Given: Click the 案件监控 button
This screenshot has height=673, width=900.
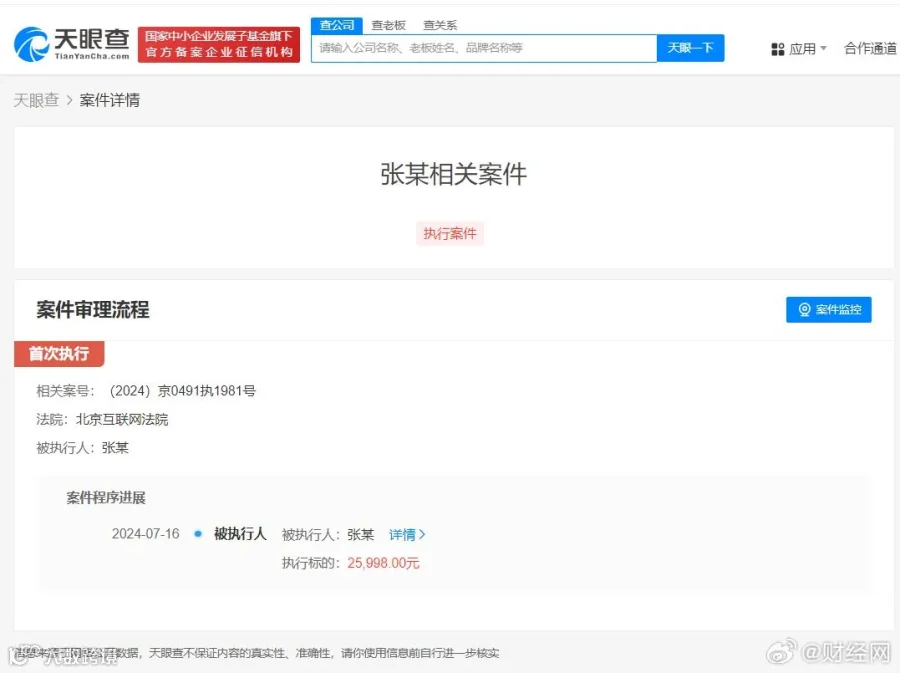Looking at the screenshot, I should (x=829, y=310).
